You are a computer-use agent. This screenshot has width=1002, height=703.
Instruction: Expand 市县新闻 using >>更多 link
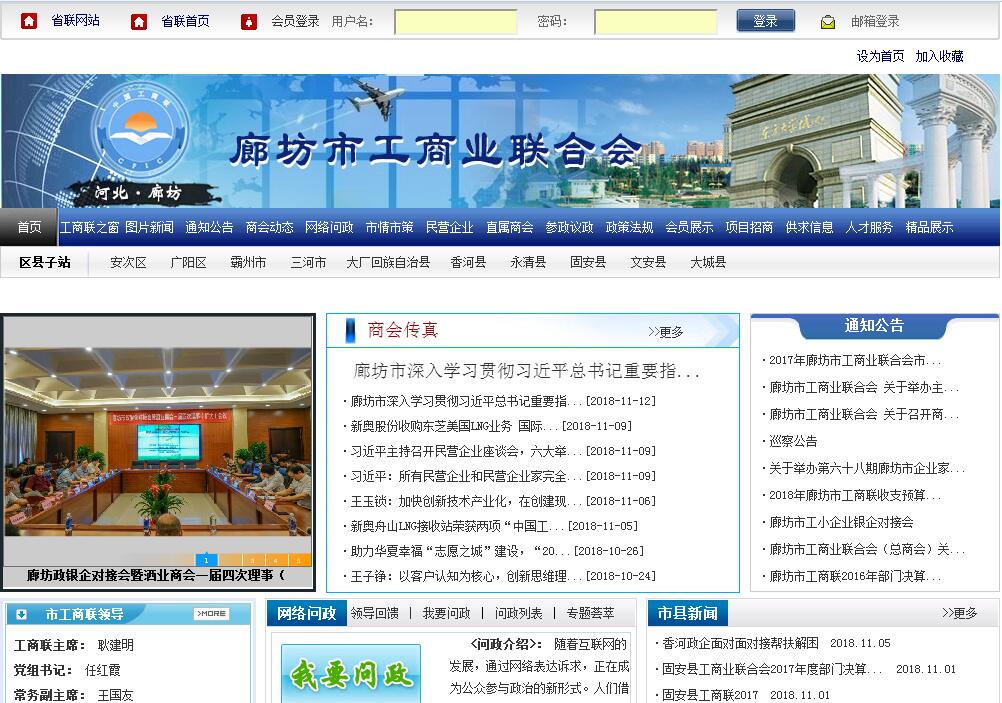coord(959,613)
